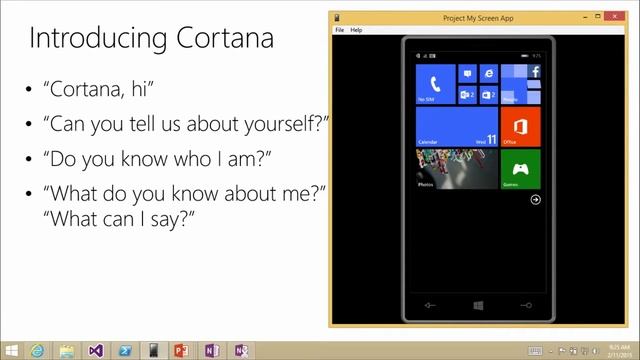
Task: Tap the phone's Back button
Action: (x=430, y=305)
